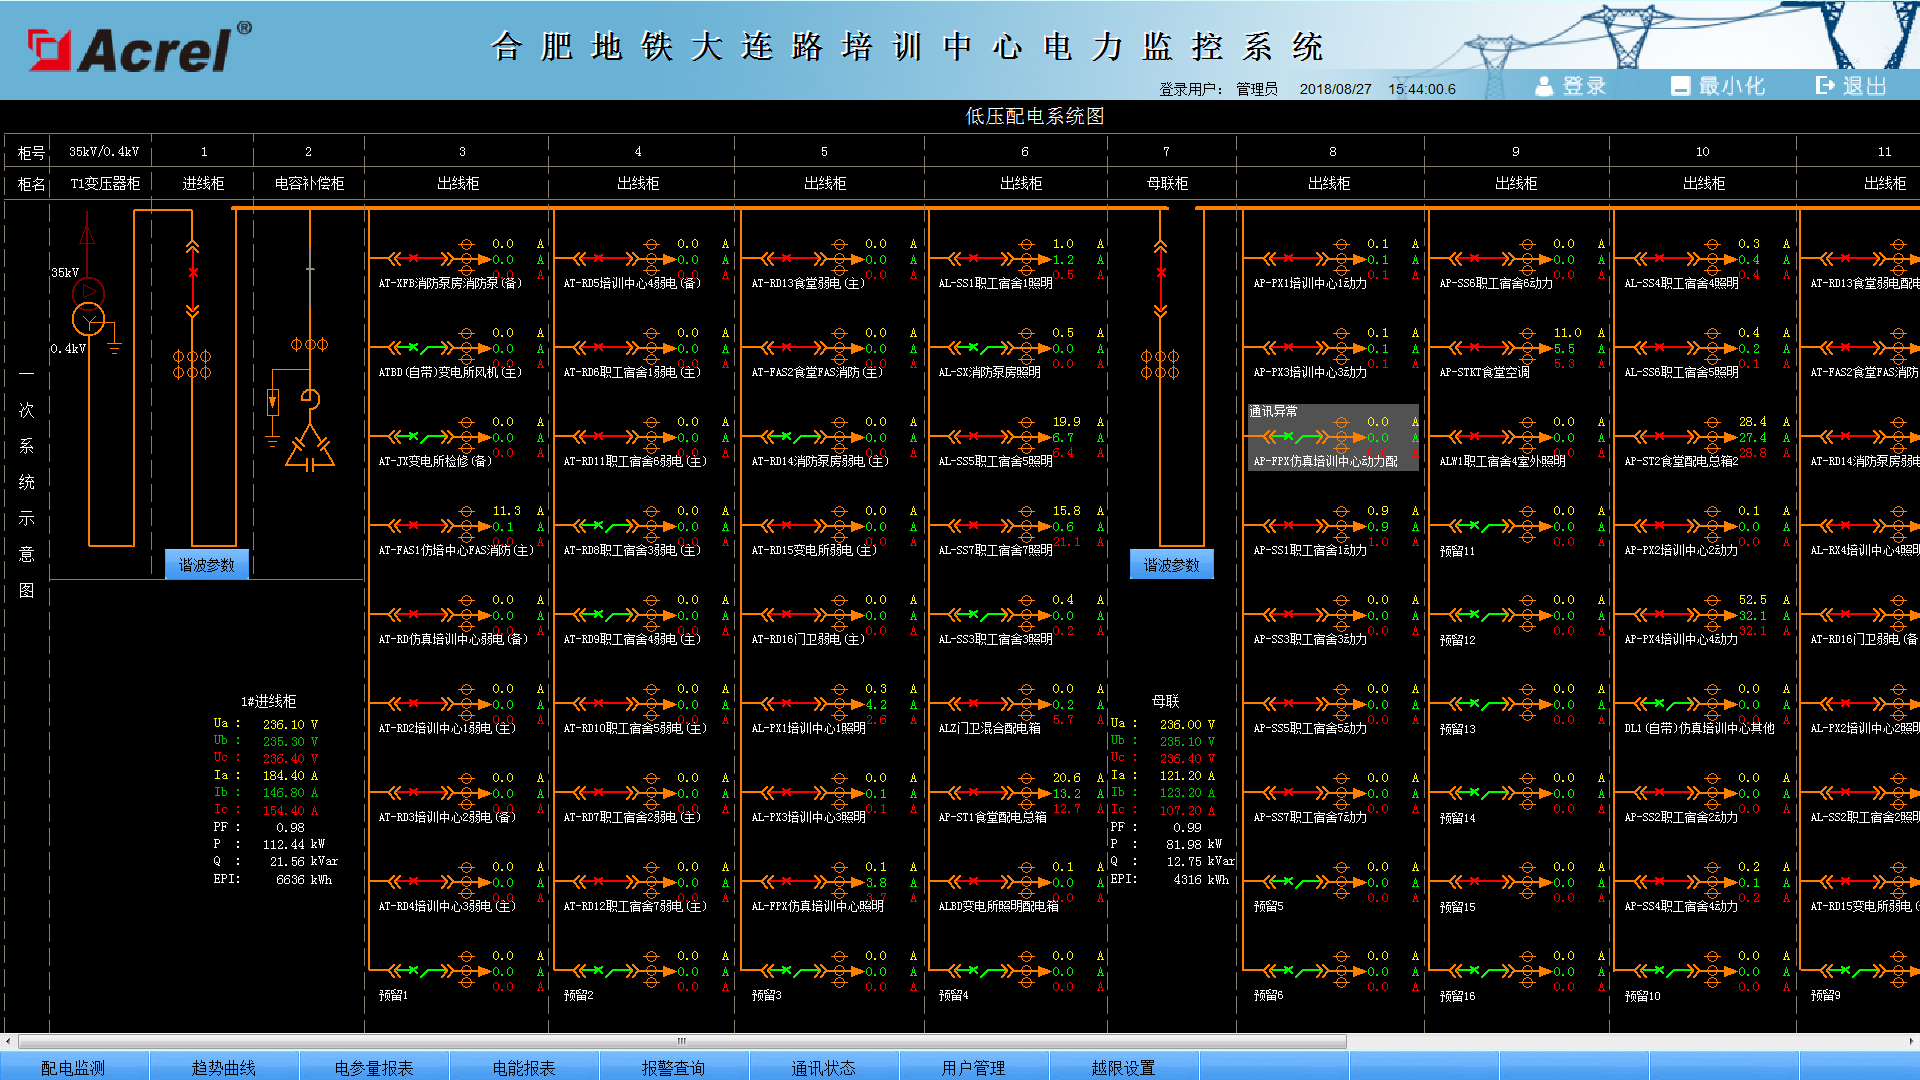
Task: Click the 退出 exit icon in header
Action: [1825, 86]
